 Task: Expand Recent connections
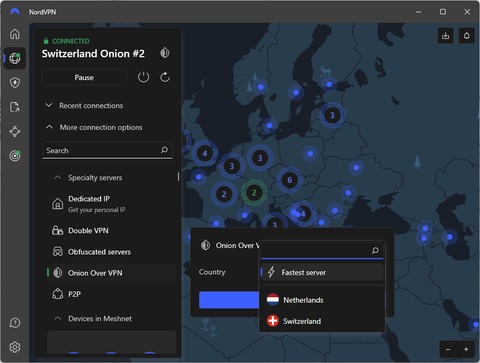(x=84, y=106)
